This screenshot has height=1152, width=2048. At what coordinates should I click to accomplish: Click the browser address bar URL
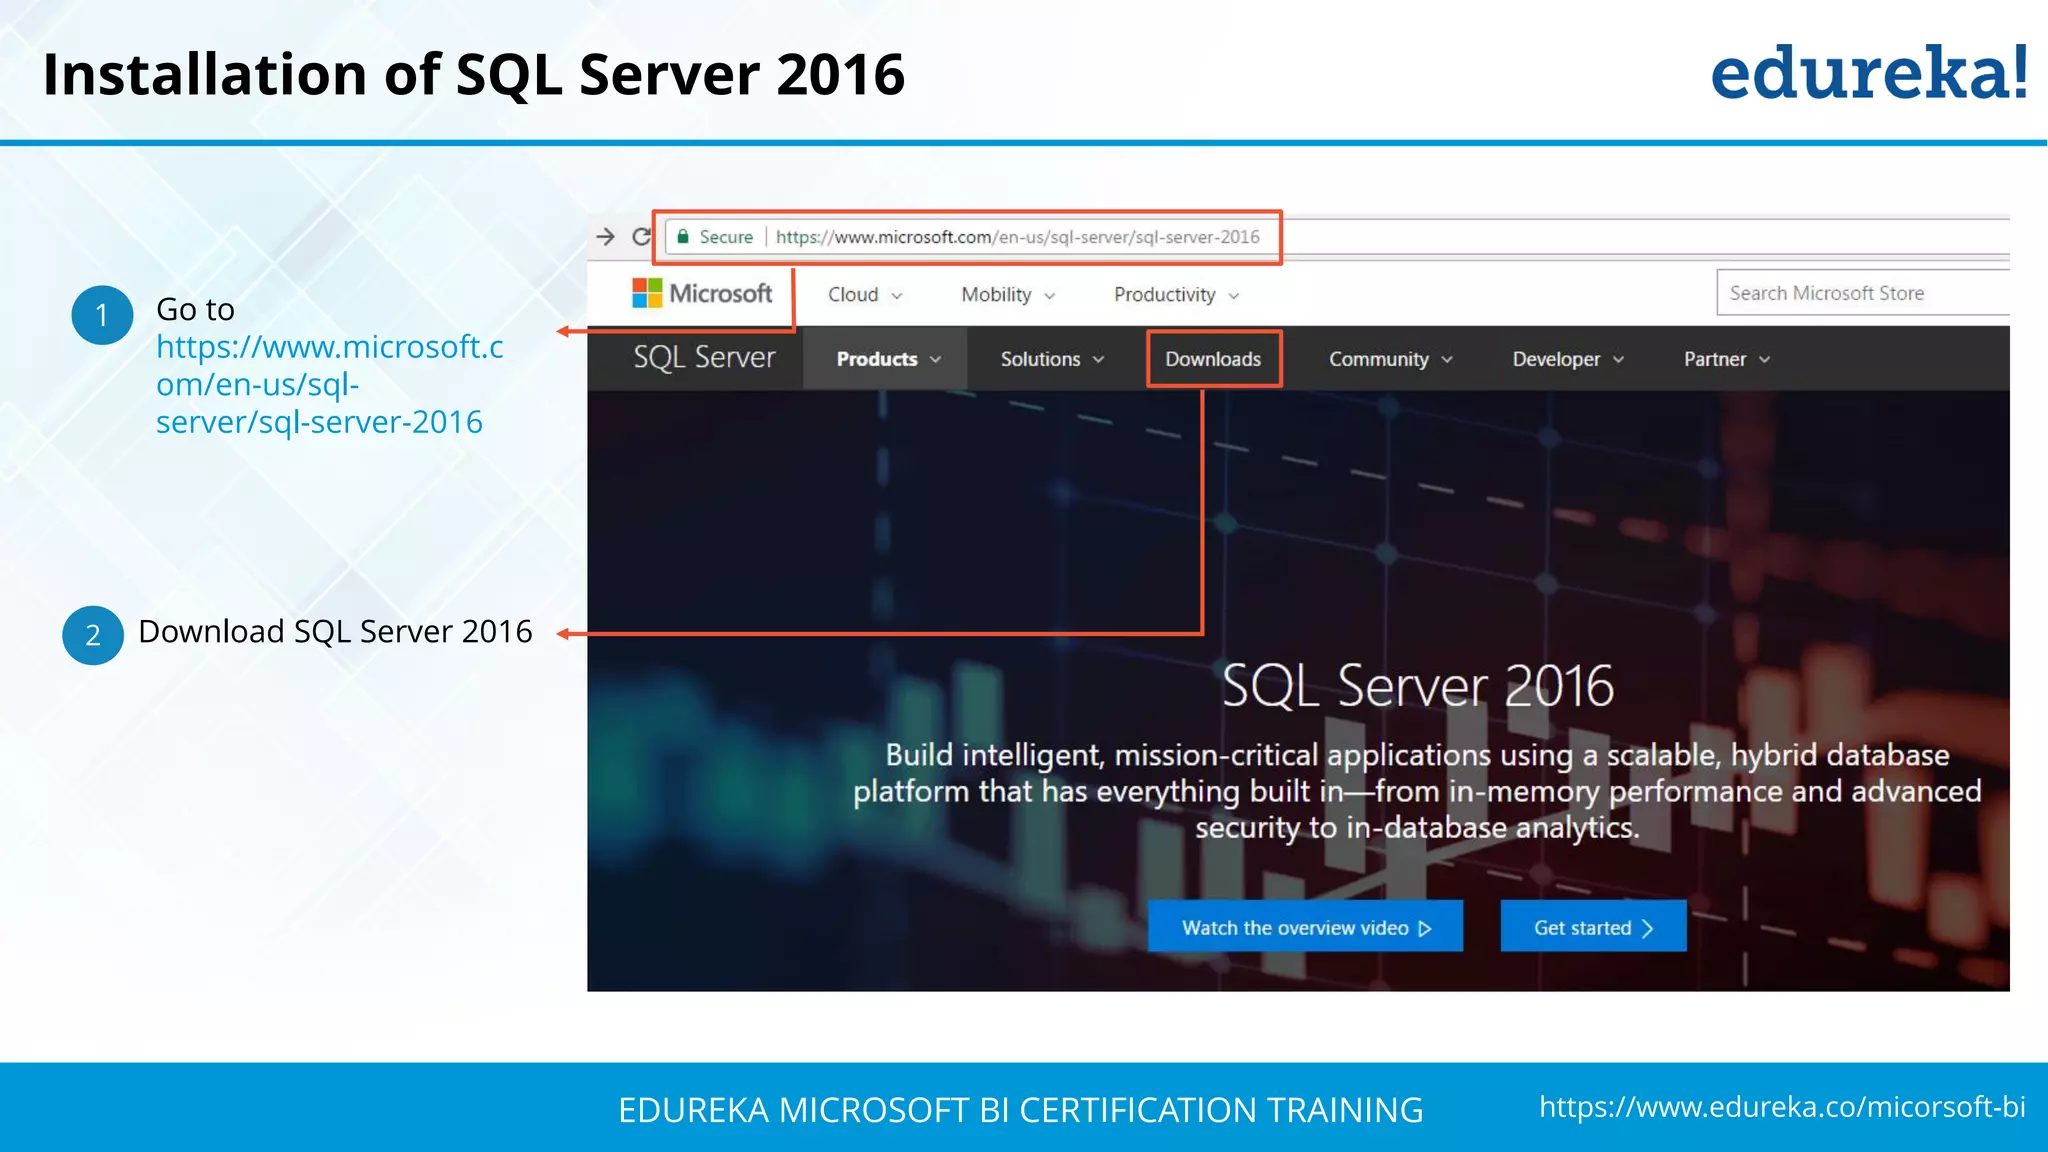click(x=1017, y=237)
